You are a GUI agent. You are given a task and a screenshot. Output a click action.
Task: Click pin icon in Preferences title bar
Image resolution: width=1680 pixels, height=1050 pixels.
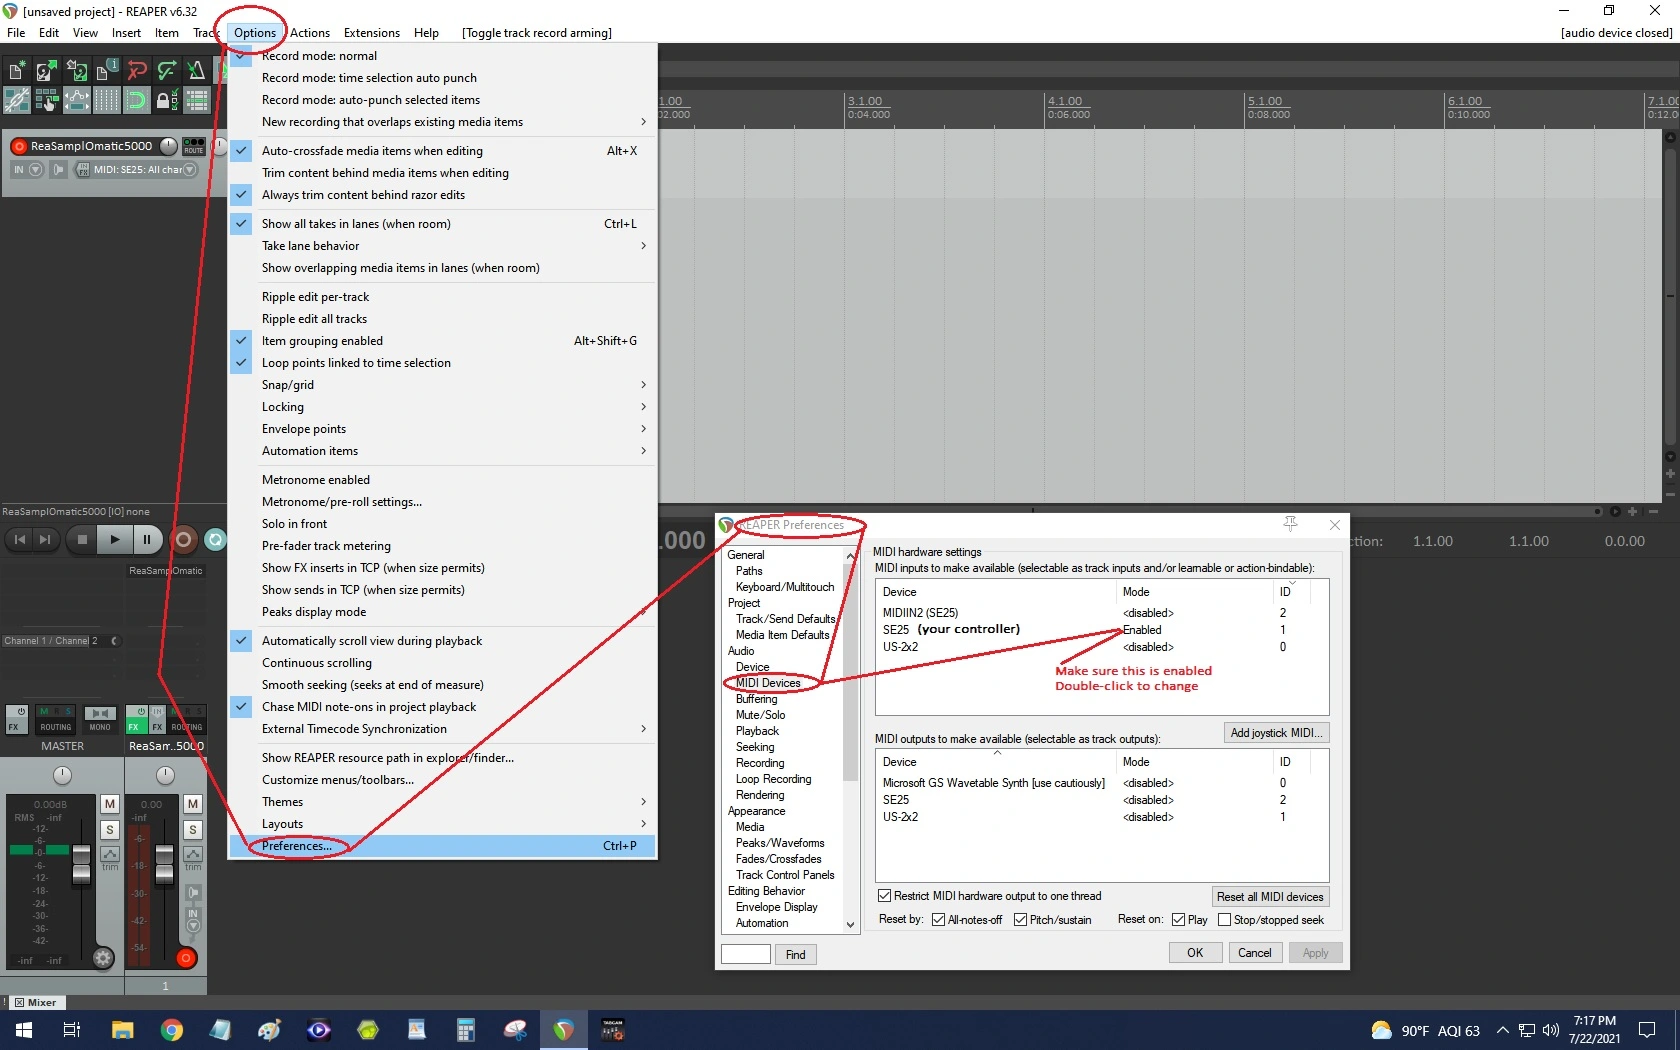tap(1291, 524)
